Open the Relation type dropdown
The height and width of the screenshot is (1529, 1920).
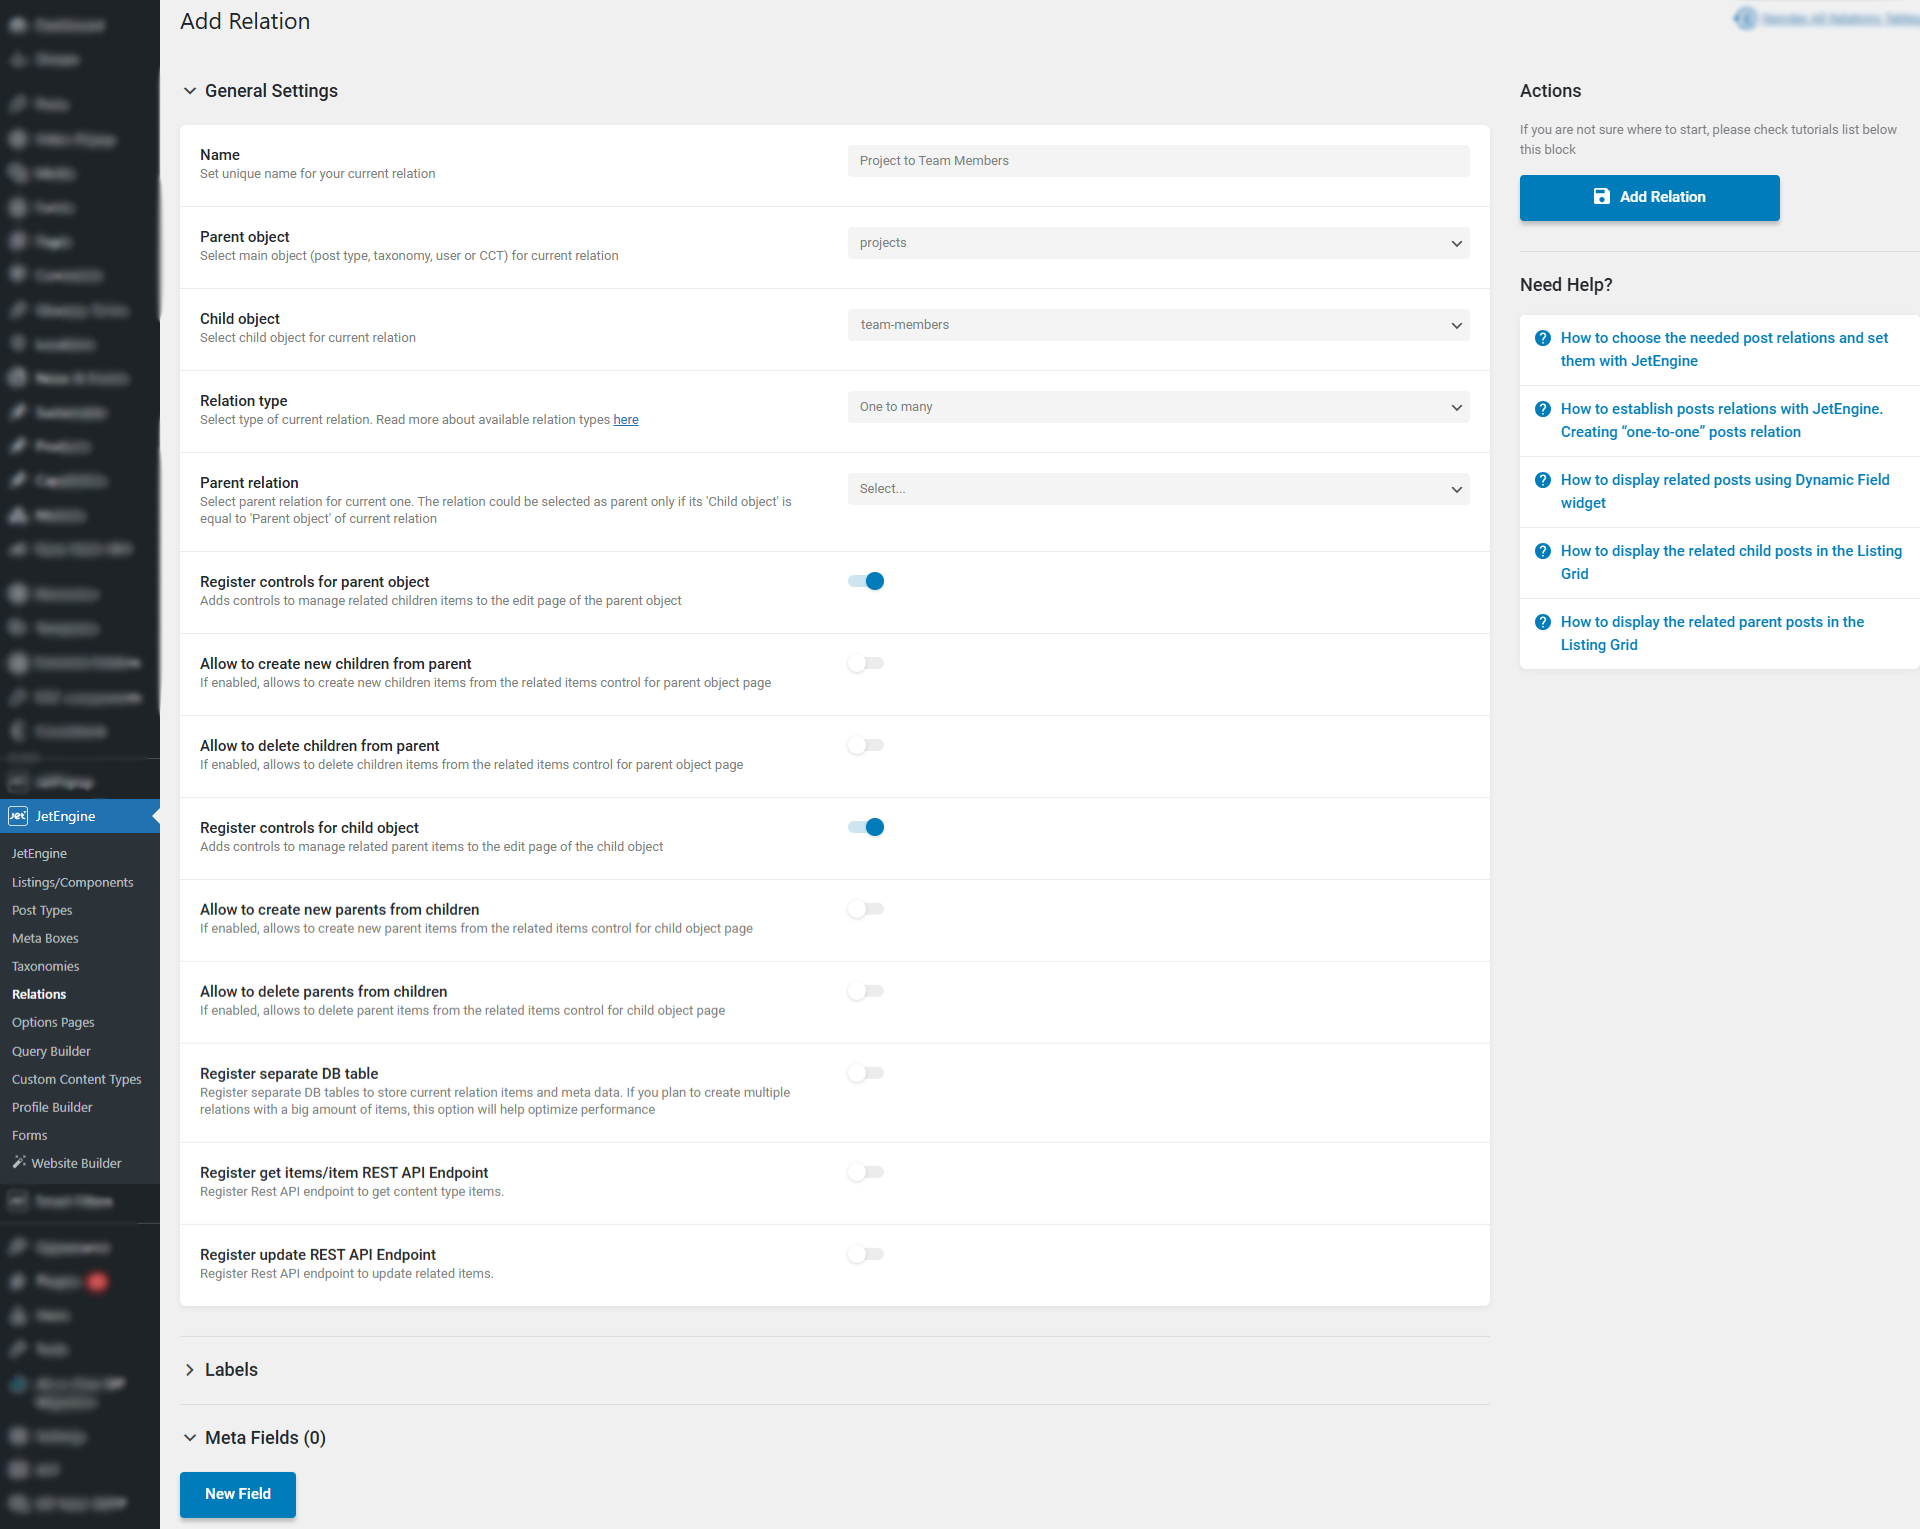[1158, 407]
